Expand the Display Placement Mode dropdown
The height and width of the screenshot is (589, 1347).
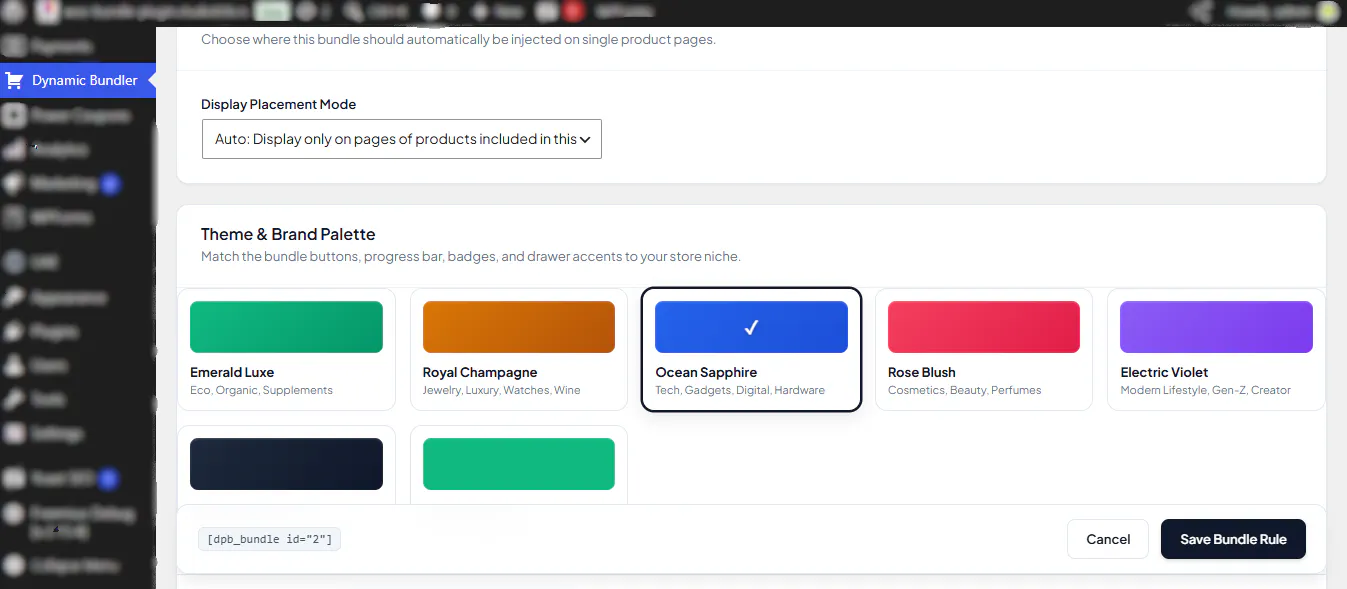click(402, 139)
